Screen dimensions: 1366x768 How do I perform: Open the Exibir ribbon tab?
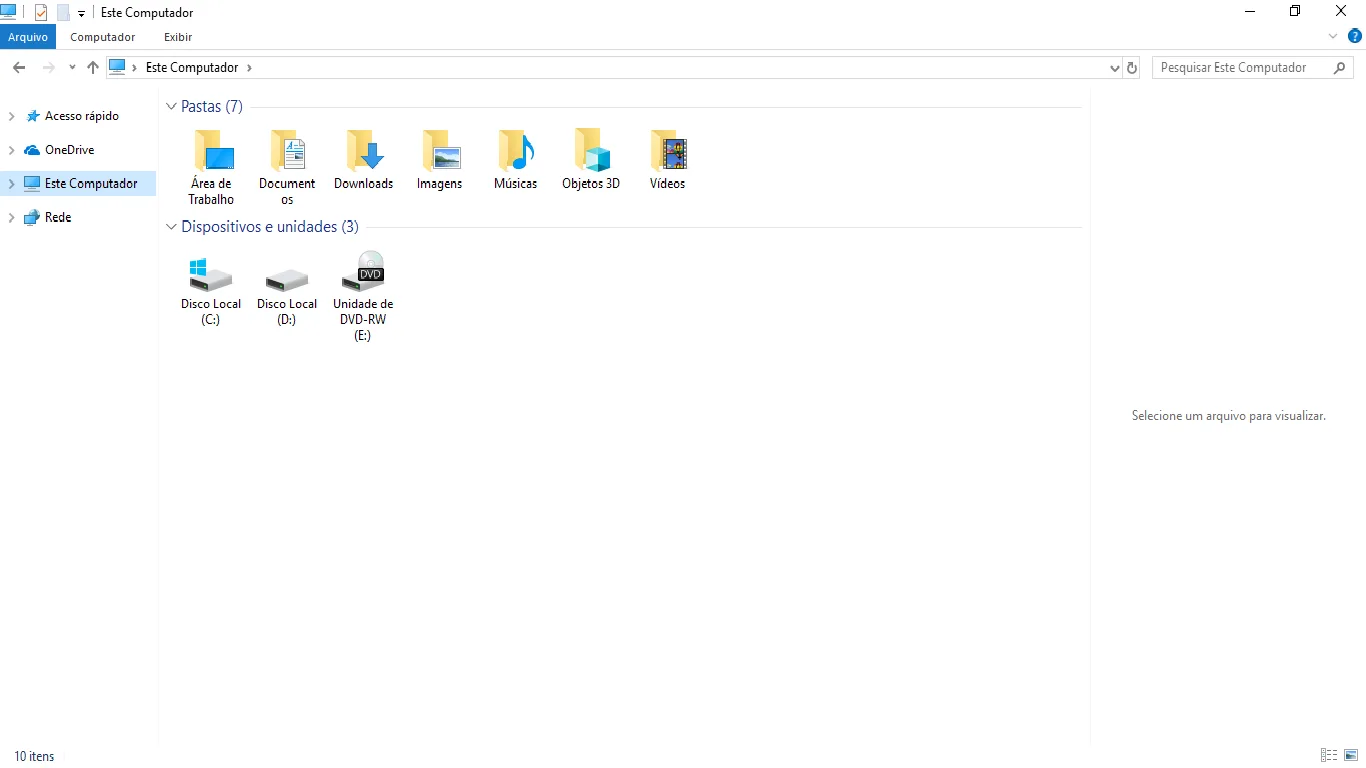[x=178, y=37]
